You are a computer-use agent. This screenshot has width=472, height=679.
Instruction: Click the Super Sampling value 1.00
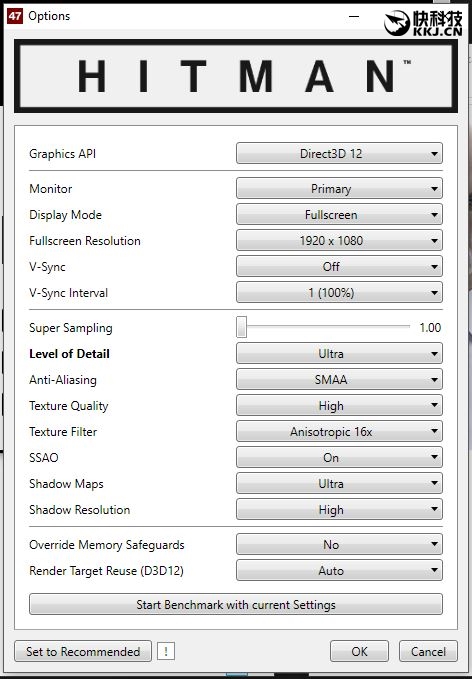tap(430, 327)
